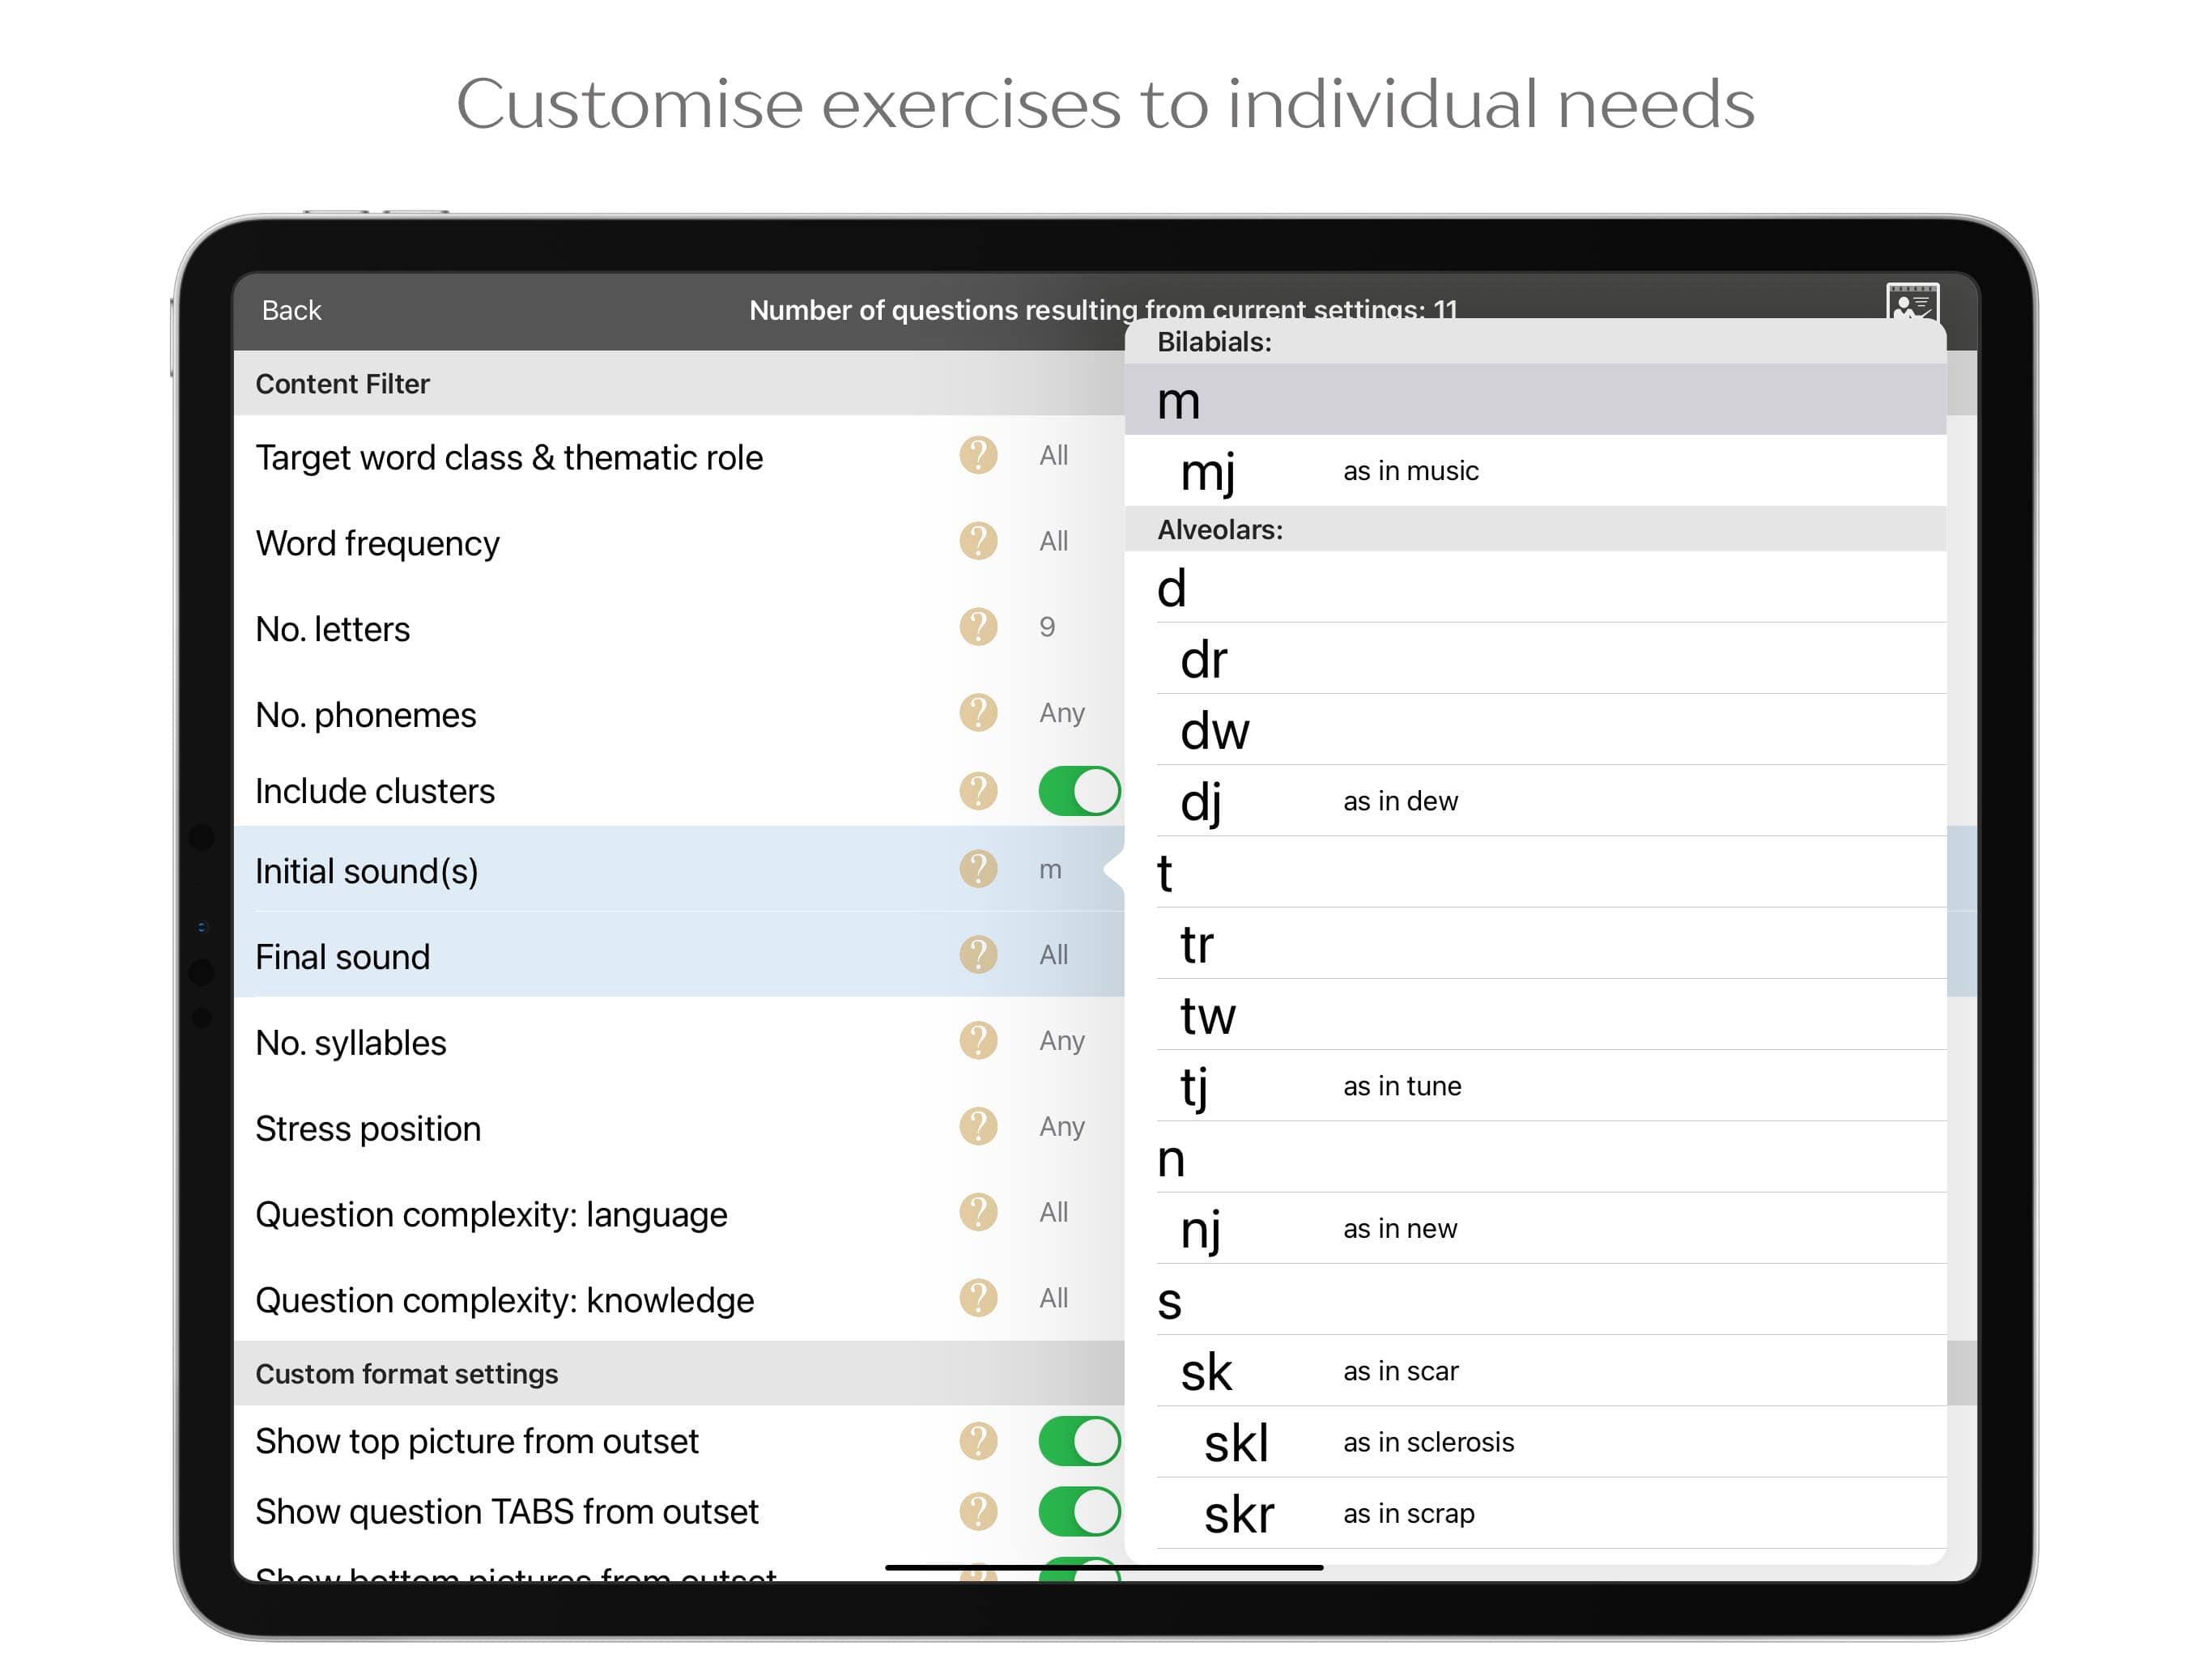Click help icon for Word frequency

point(977,541)
